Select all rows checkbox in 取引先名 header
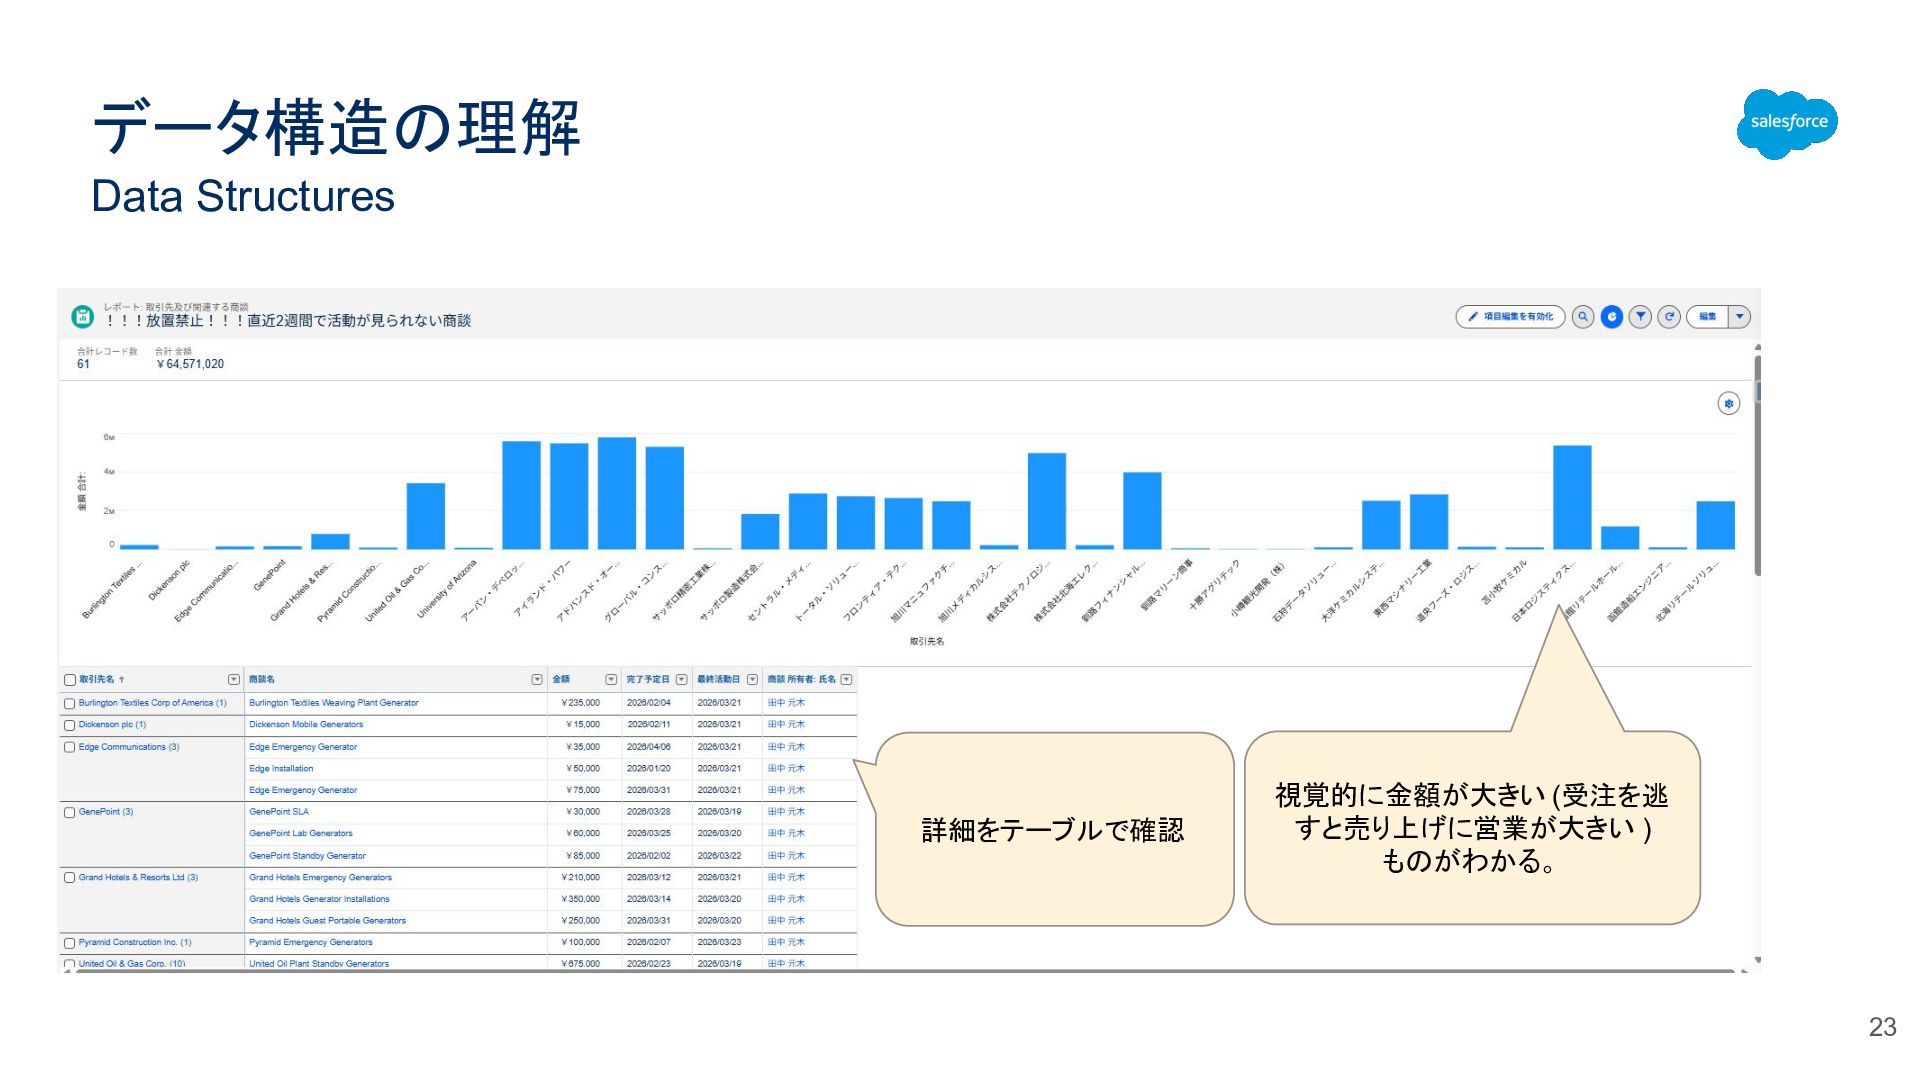Image resolution: width=1918 pixels, height=1080 pixels. pos(70,680)
